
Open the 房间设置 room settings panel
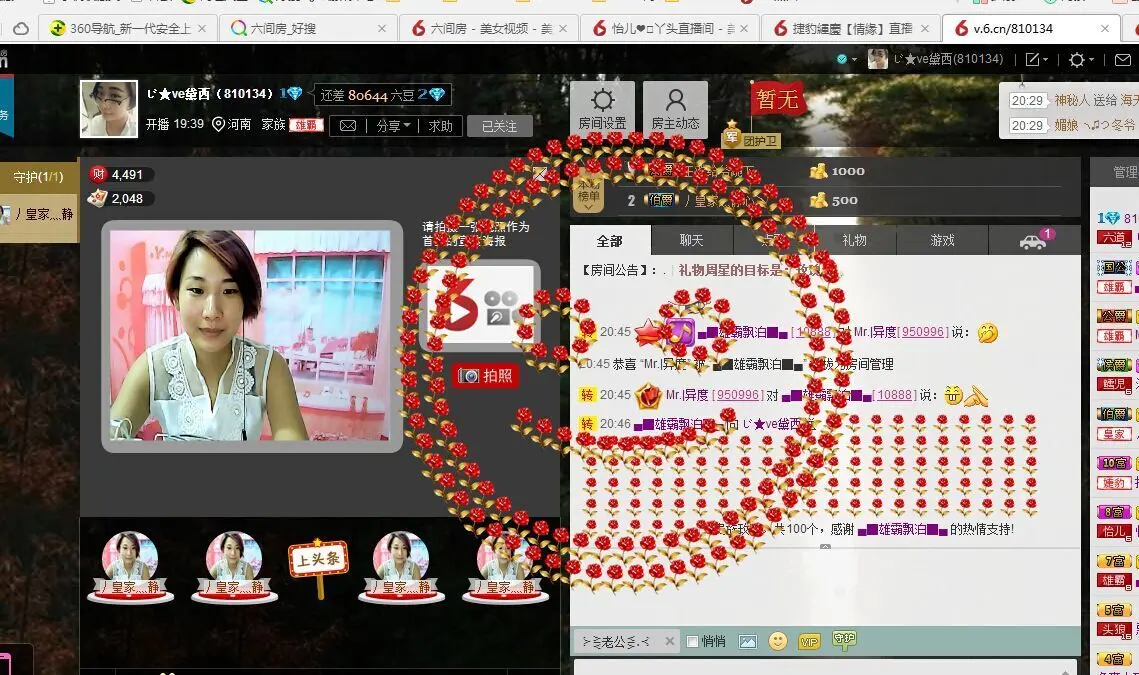[x=602, y=110]
